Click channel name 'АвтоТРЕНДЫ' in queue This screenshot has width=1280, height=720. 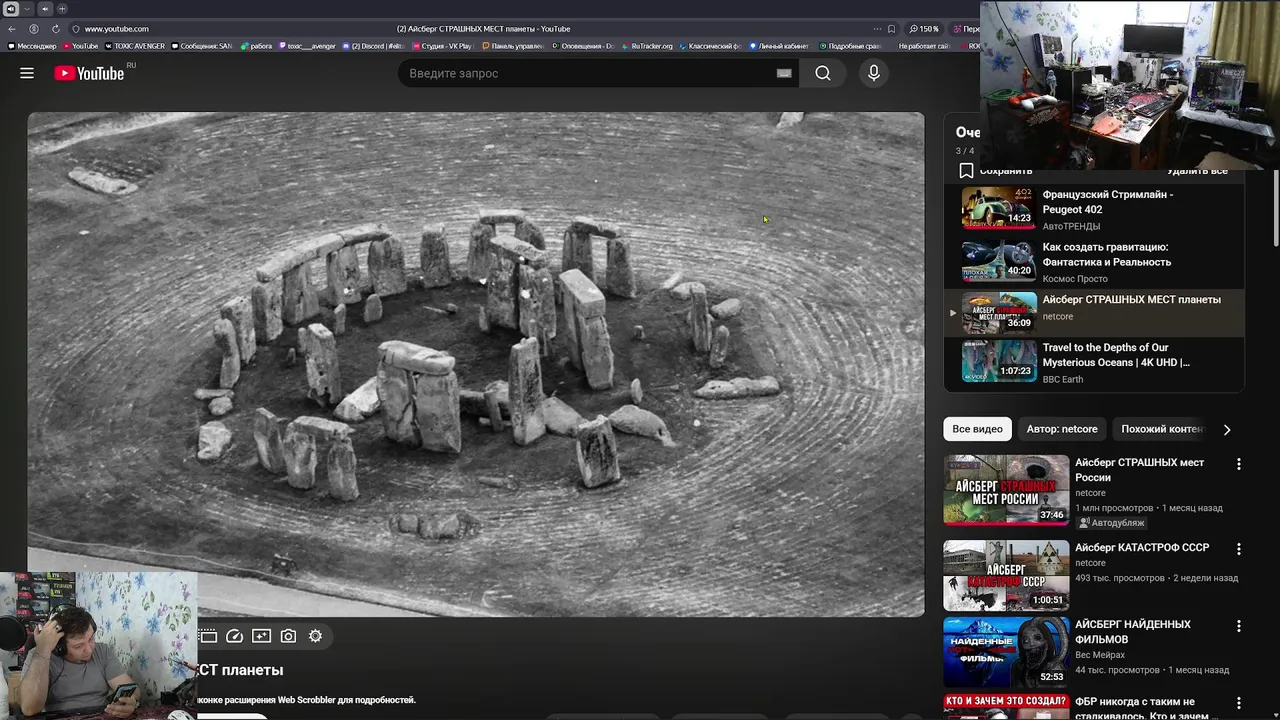click(x=1071, y=227)
